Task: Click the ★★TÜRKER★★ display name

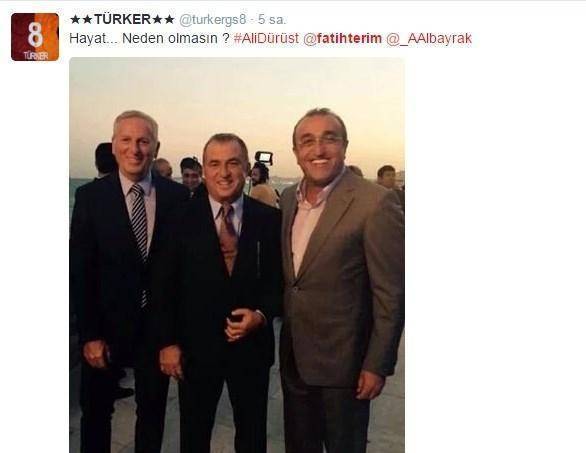Action: click(x=122, y=19)
